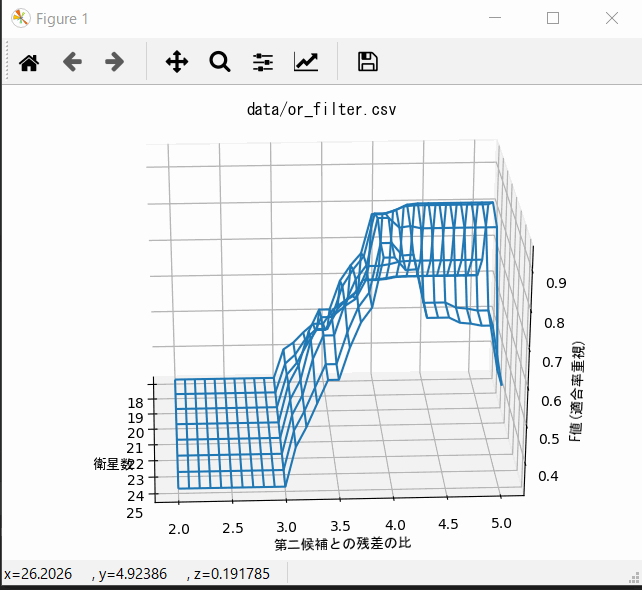
Task: Open the Configure subplots dialog
Action: pyautogui.click(x=263, y=62)
